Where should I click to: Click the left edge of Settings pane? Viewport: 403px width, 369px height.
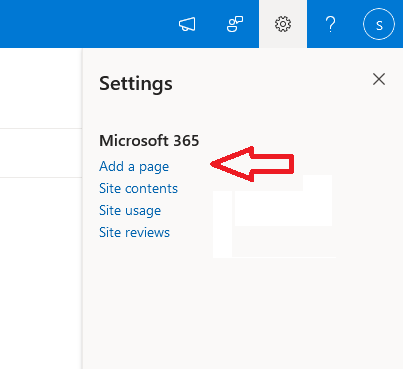(83, 208)
